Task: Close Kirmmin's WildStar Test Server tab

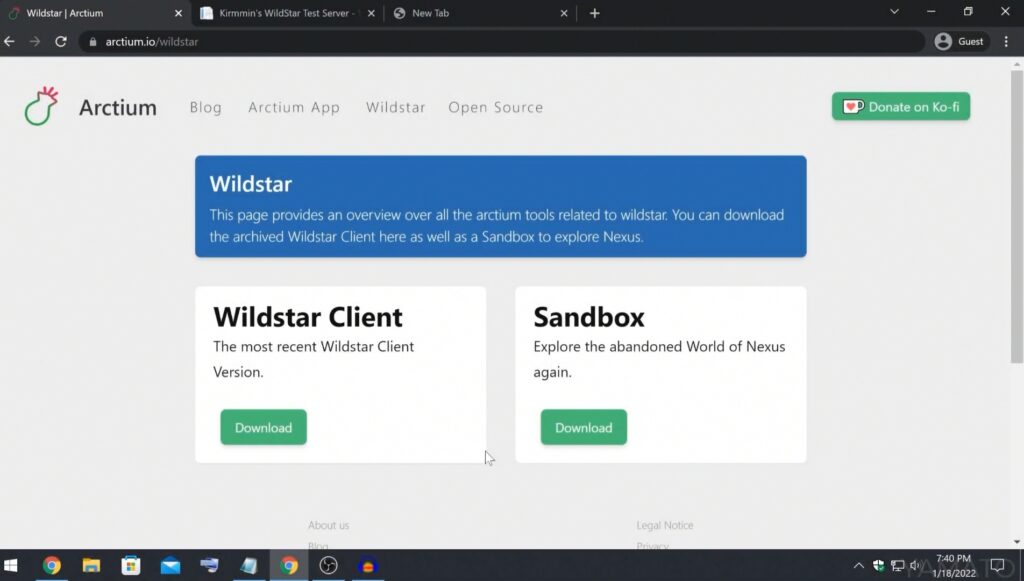Action: (x=371, y=13)
